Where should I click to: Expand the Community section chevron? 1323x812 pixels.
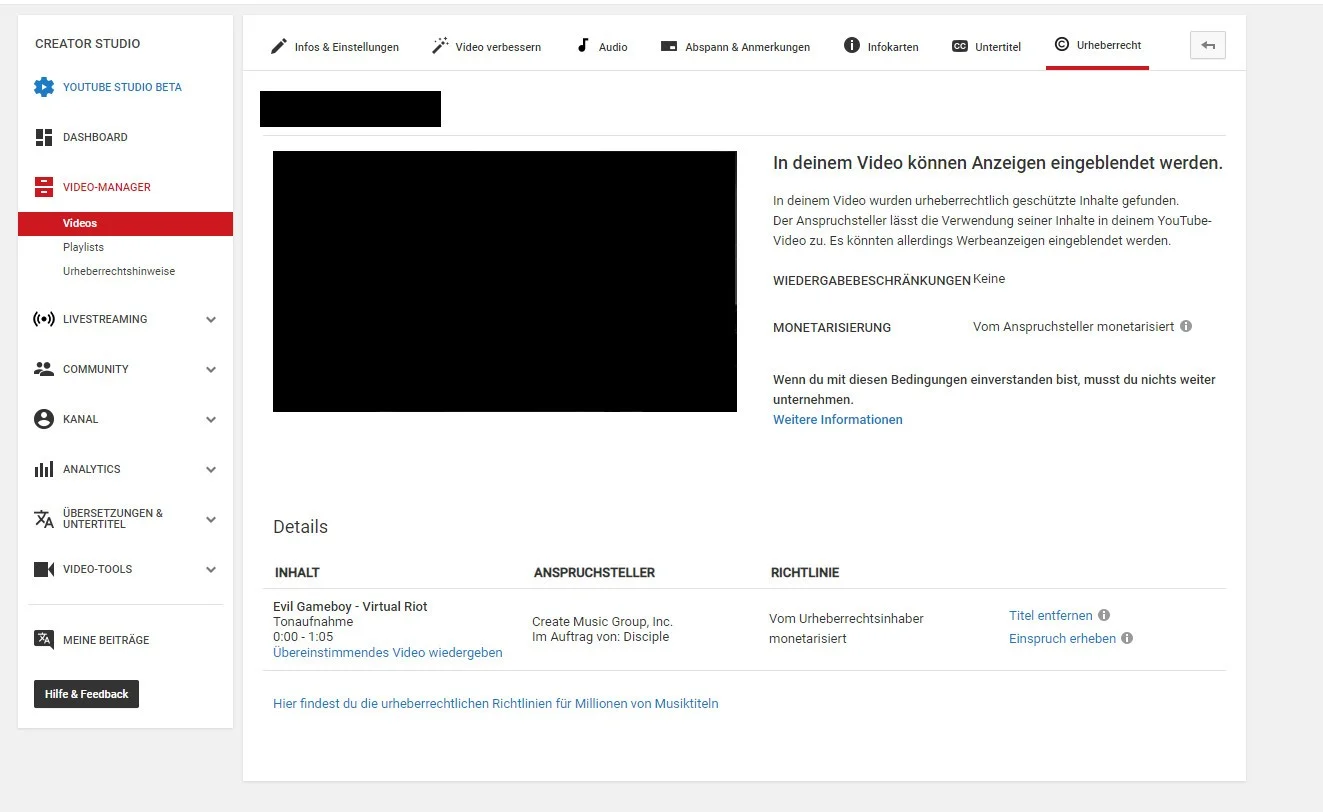tap(211, 370)
